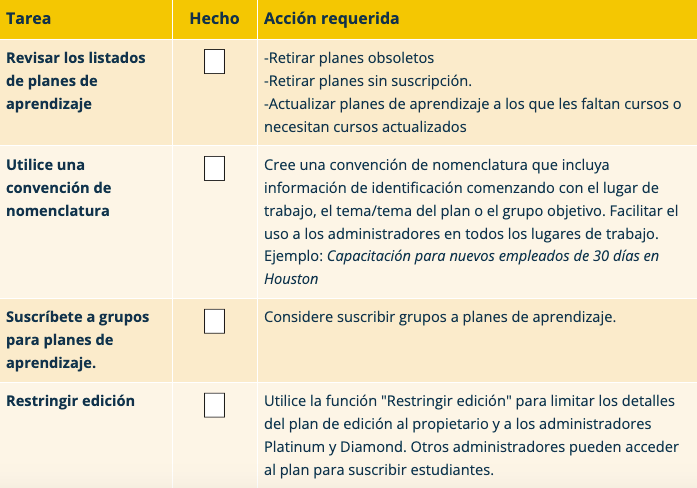Image resolution: width=697 pixels, height=488 pixels.
Task: Click the Acción requerida column header
Action: click(x=331, y=19)
